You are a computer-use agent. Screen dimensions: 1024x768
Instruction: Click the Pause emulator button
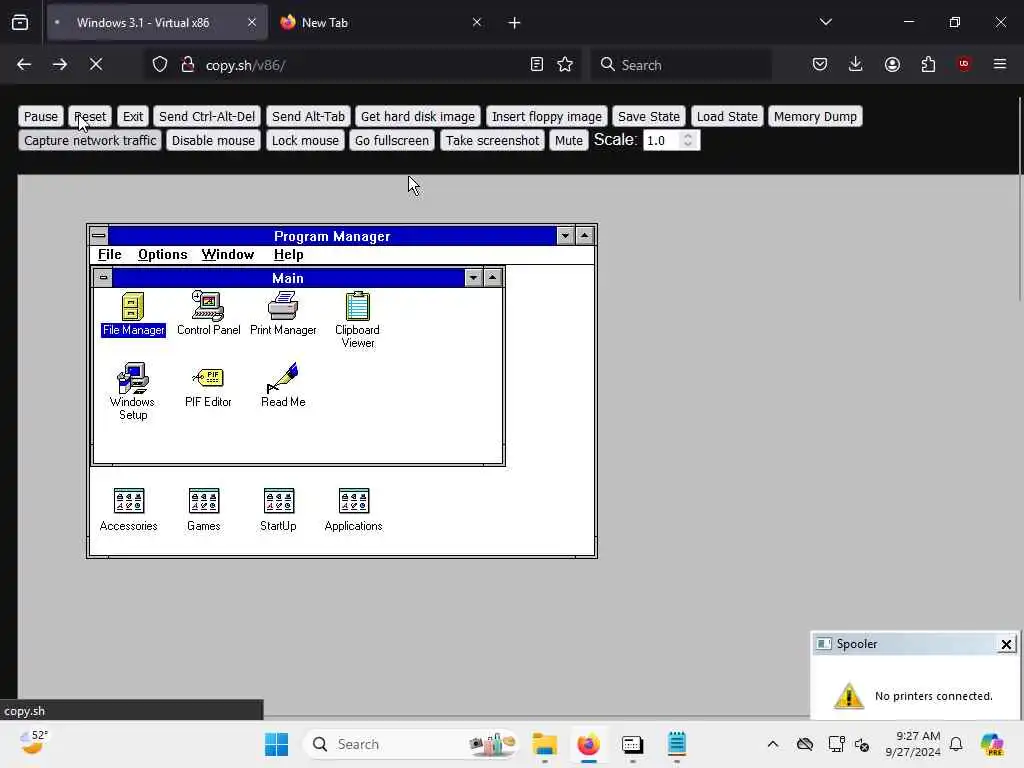coord(41,116)
